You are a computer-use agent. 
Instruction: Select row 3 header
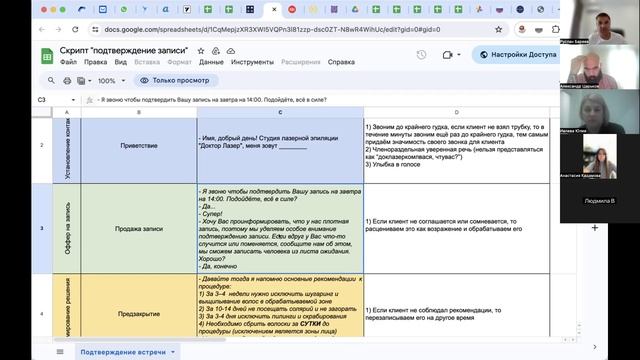pyautogui.click(x=42, y=228)
